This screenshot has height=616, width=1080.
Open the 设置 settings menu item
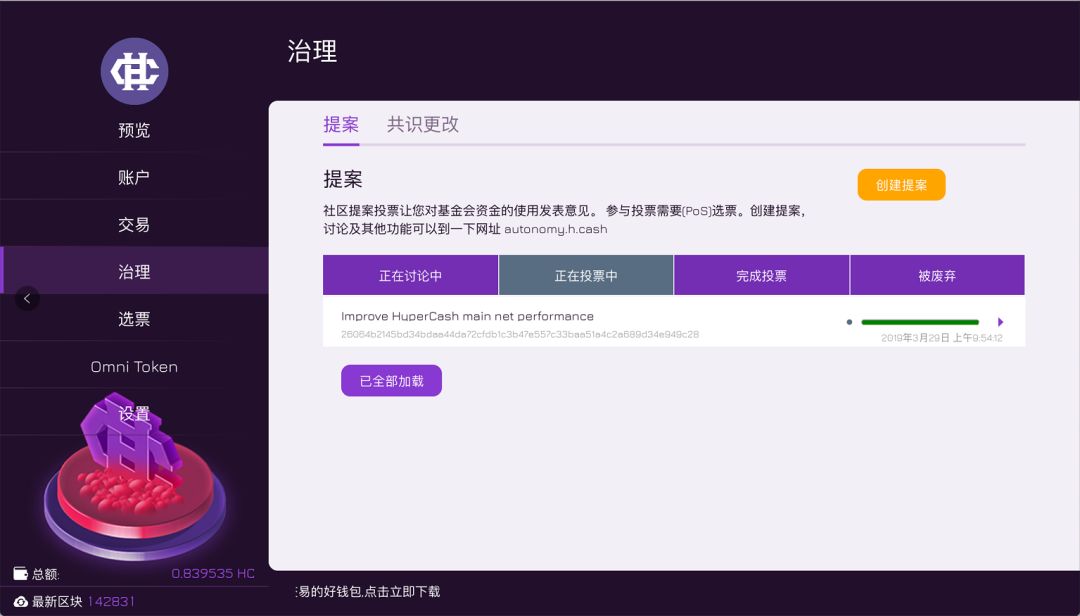click(x=134, y=413)
